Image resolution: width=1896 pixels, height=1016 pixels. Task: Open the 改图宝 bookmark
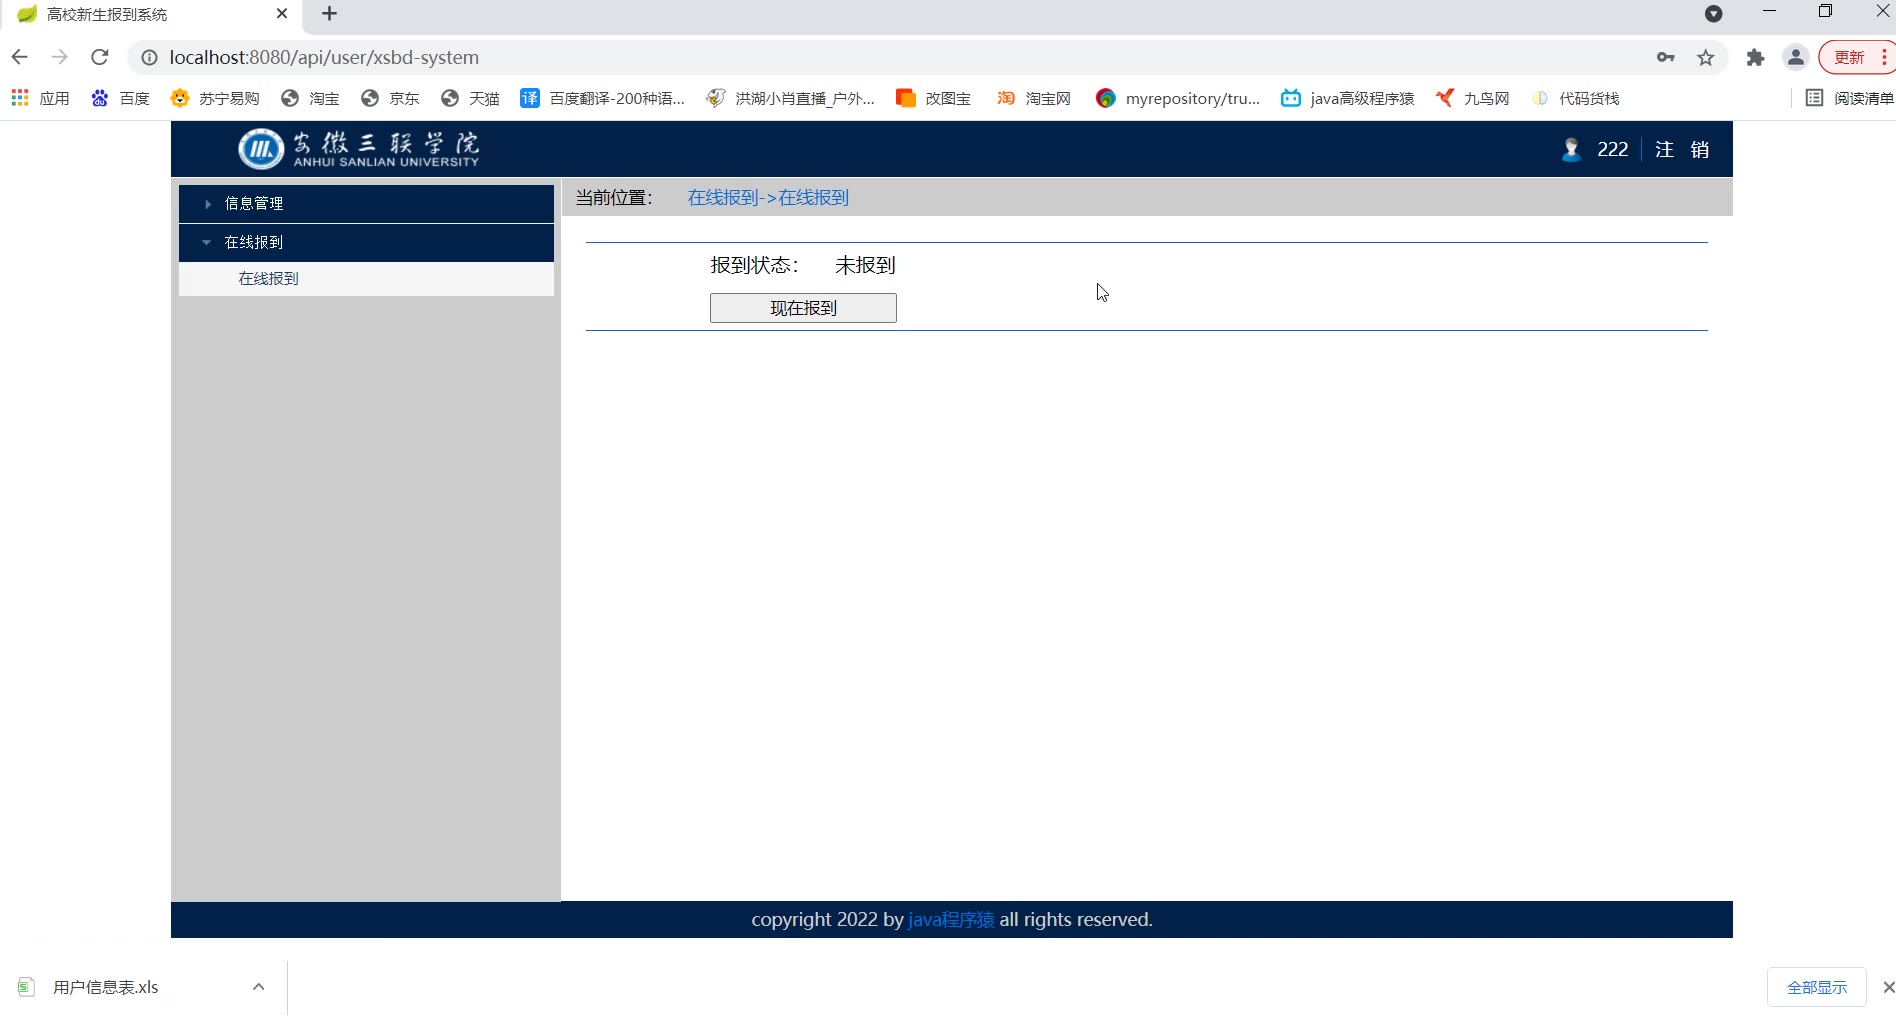pyautogui.click(x=934, y=98)
